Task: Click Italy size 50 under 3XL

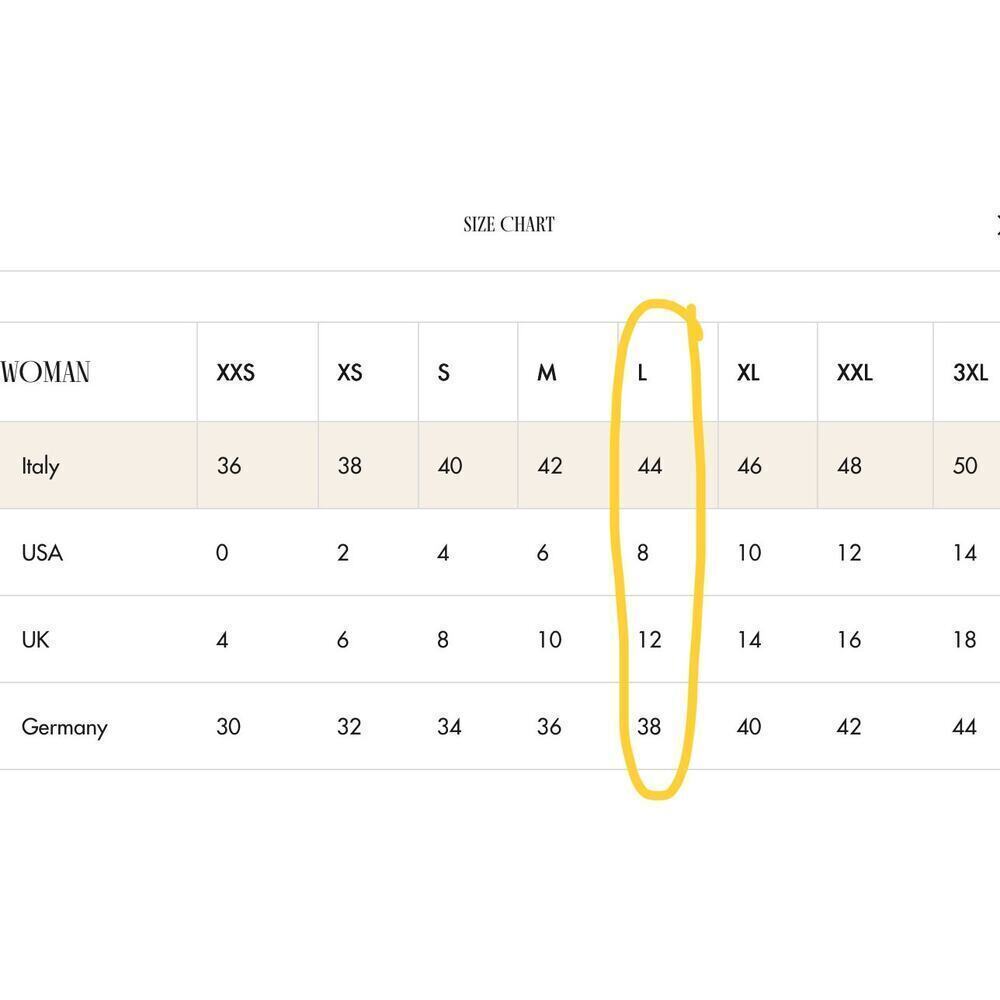Action: (965, 466)
